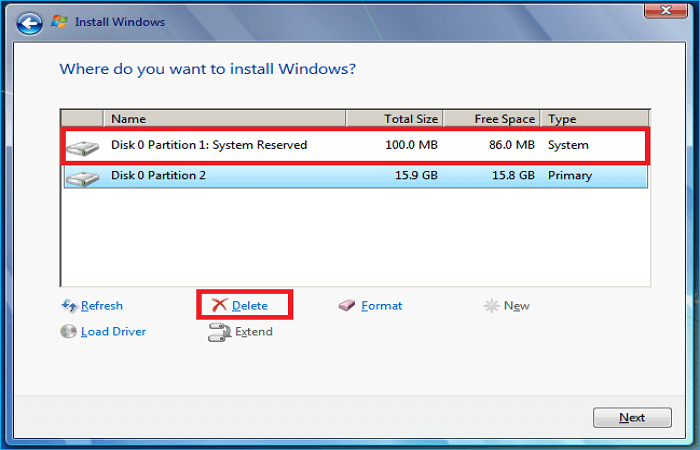Click the Refresh icon
Screen dimensions: 700x450
(x=69, y=306)
